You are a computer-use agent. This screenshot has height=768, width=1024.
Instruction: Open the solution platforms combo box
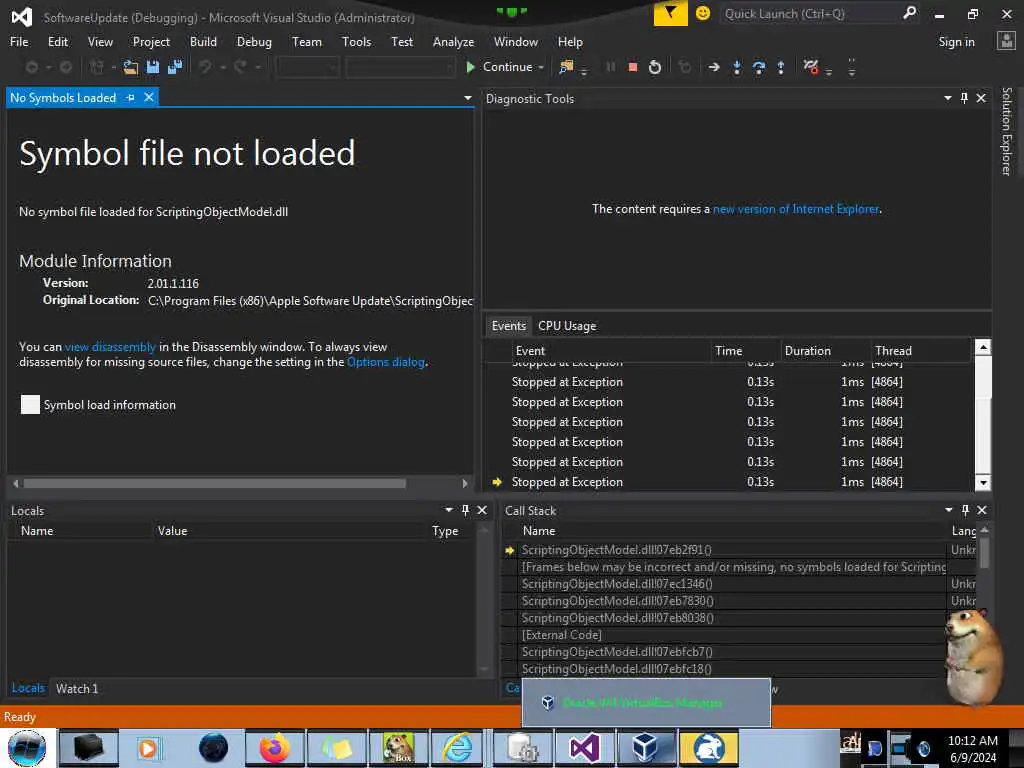400,67
